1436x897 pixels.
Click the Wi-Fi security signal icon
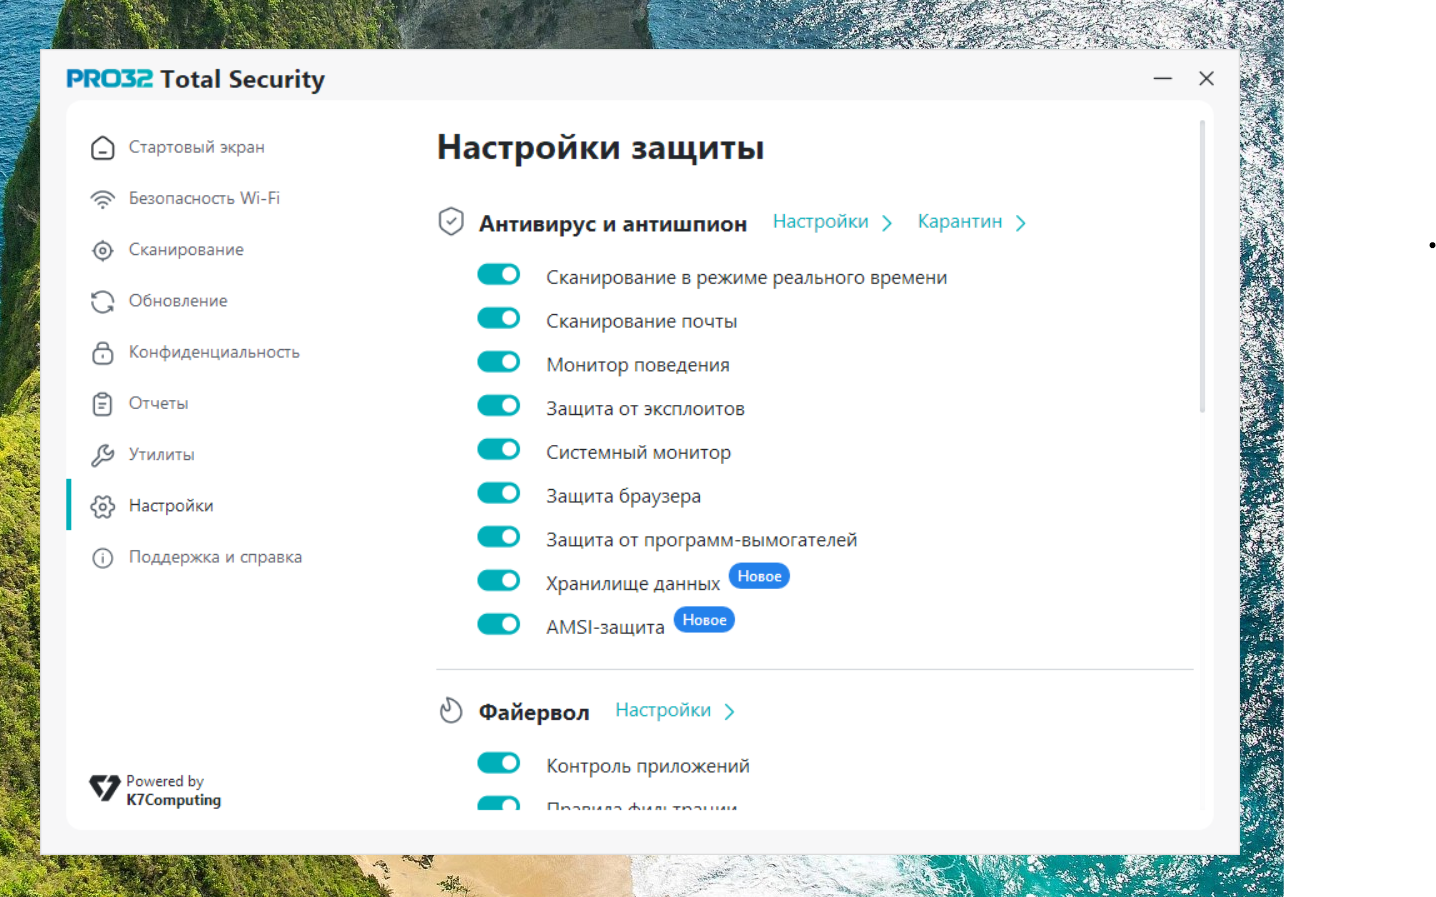tap(102, 199)
